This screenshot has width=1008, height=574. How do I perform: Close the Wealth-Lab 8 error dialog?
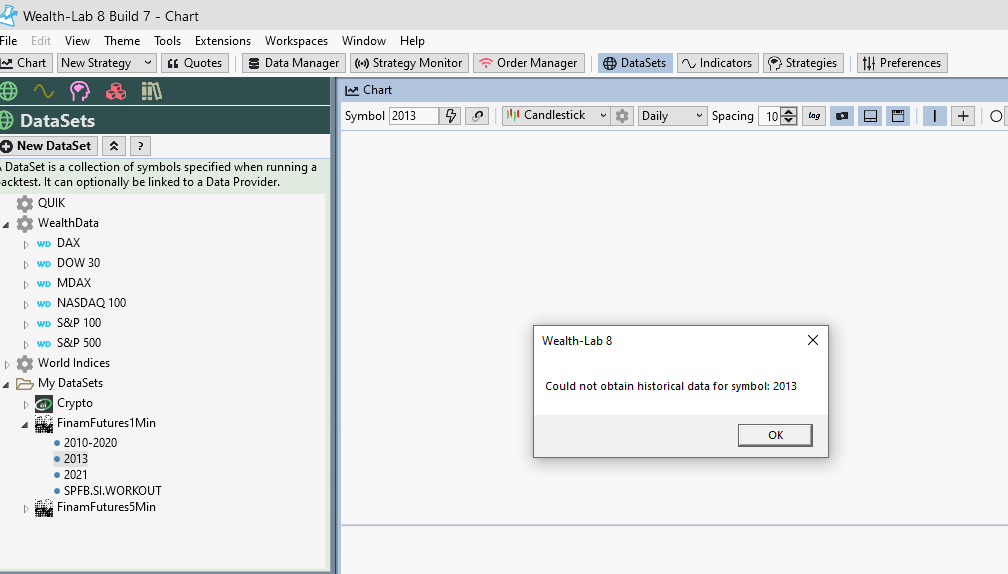pos(813,340)
